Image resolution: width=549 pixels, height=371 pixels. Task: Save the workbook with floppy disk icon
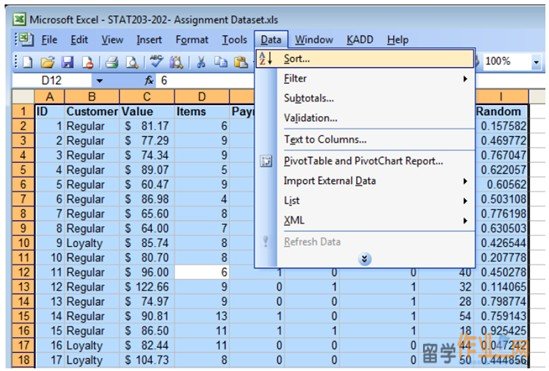pyautogui.click(x=68, y=62)
